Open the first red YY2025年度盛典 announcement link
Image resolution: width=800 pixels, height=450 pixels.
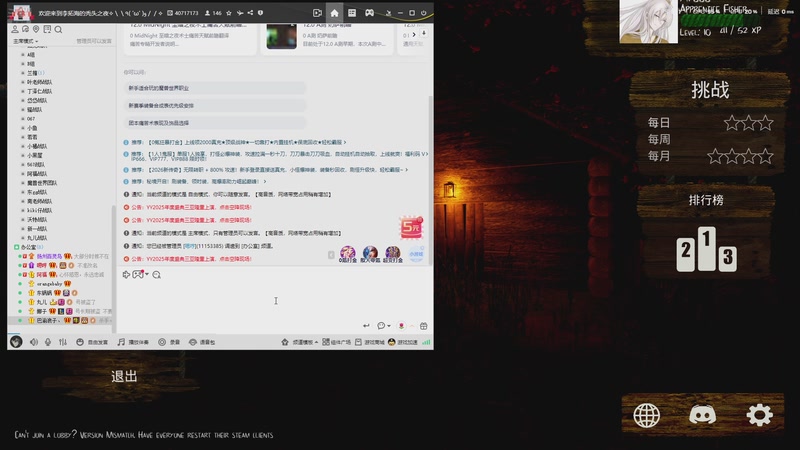click(199, 208)
